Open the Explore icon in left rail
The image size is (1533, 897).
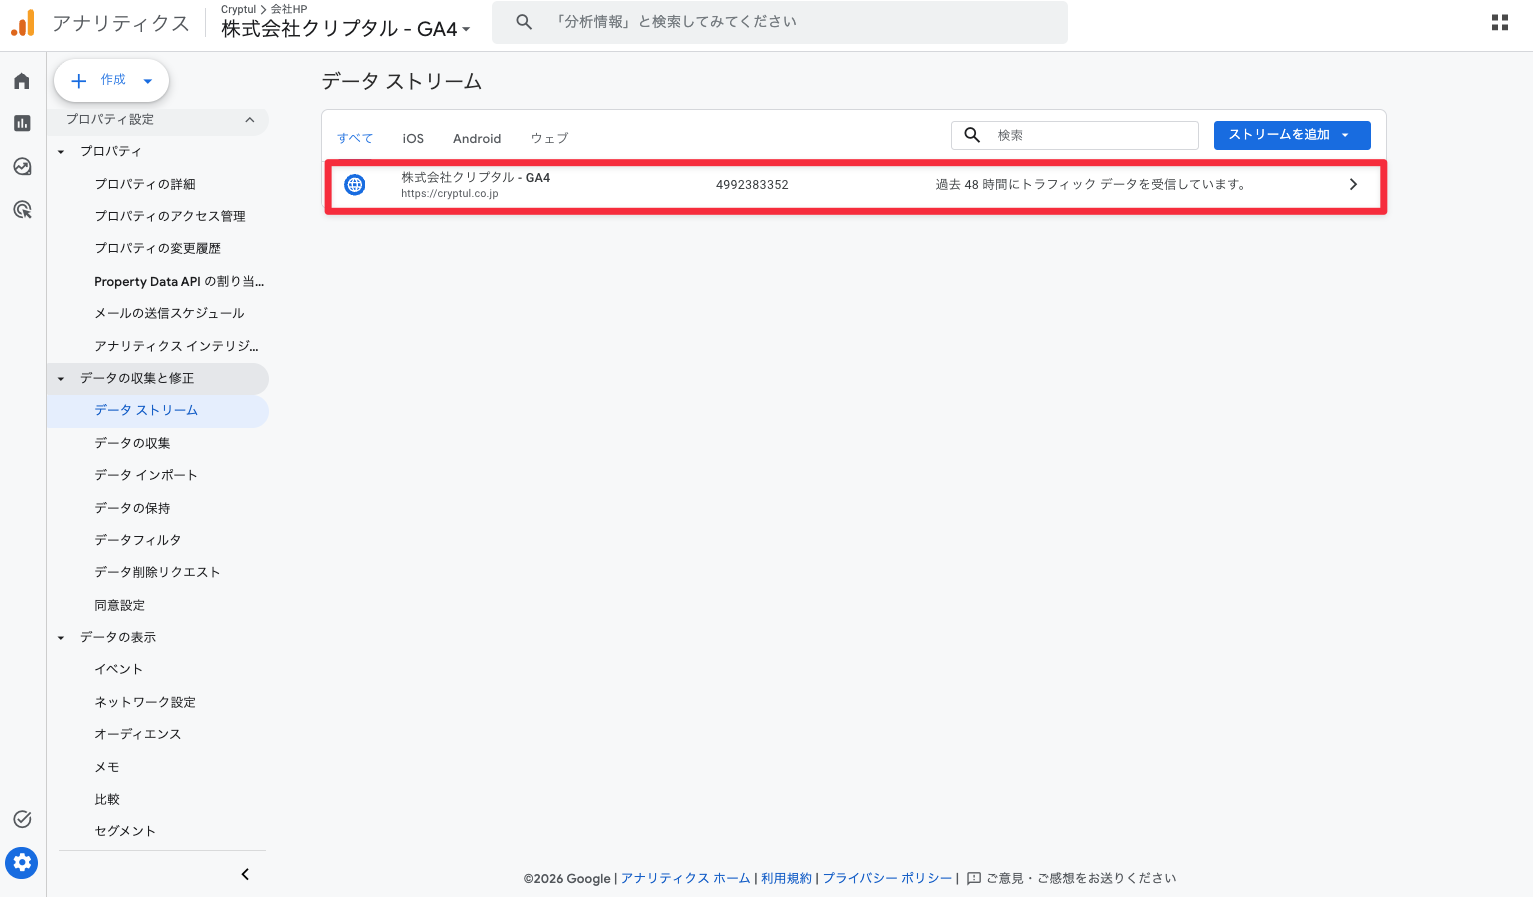click(22, 166)
